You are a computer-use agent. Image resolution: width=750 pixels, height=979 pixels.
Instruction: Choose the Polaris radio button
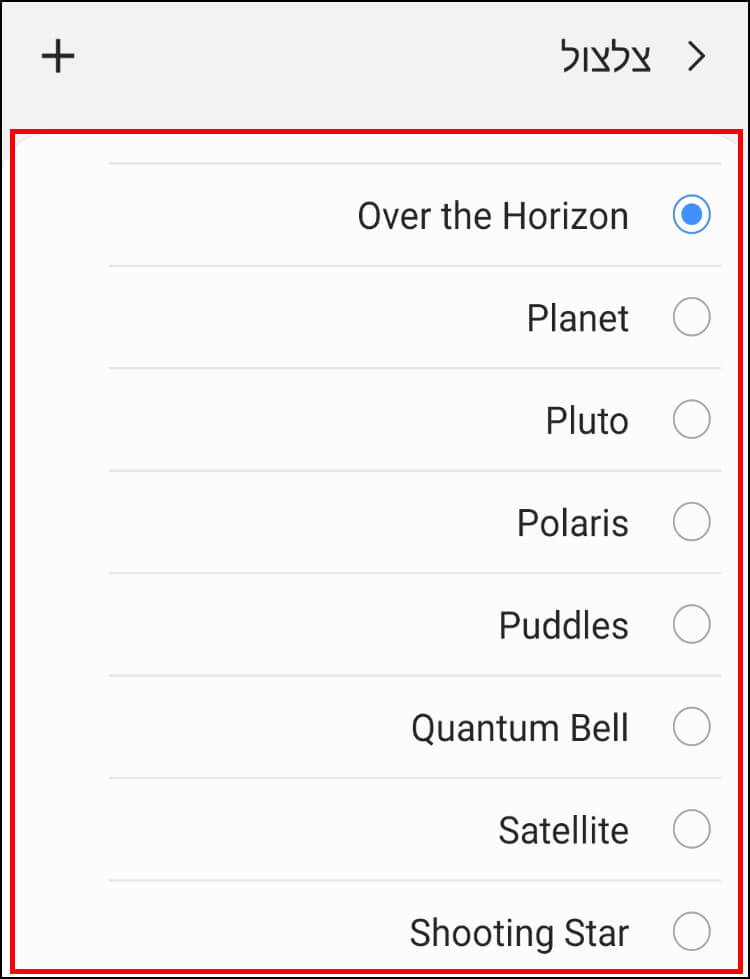point(691,522)
